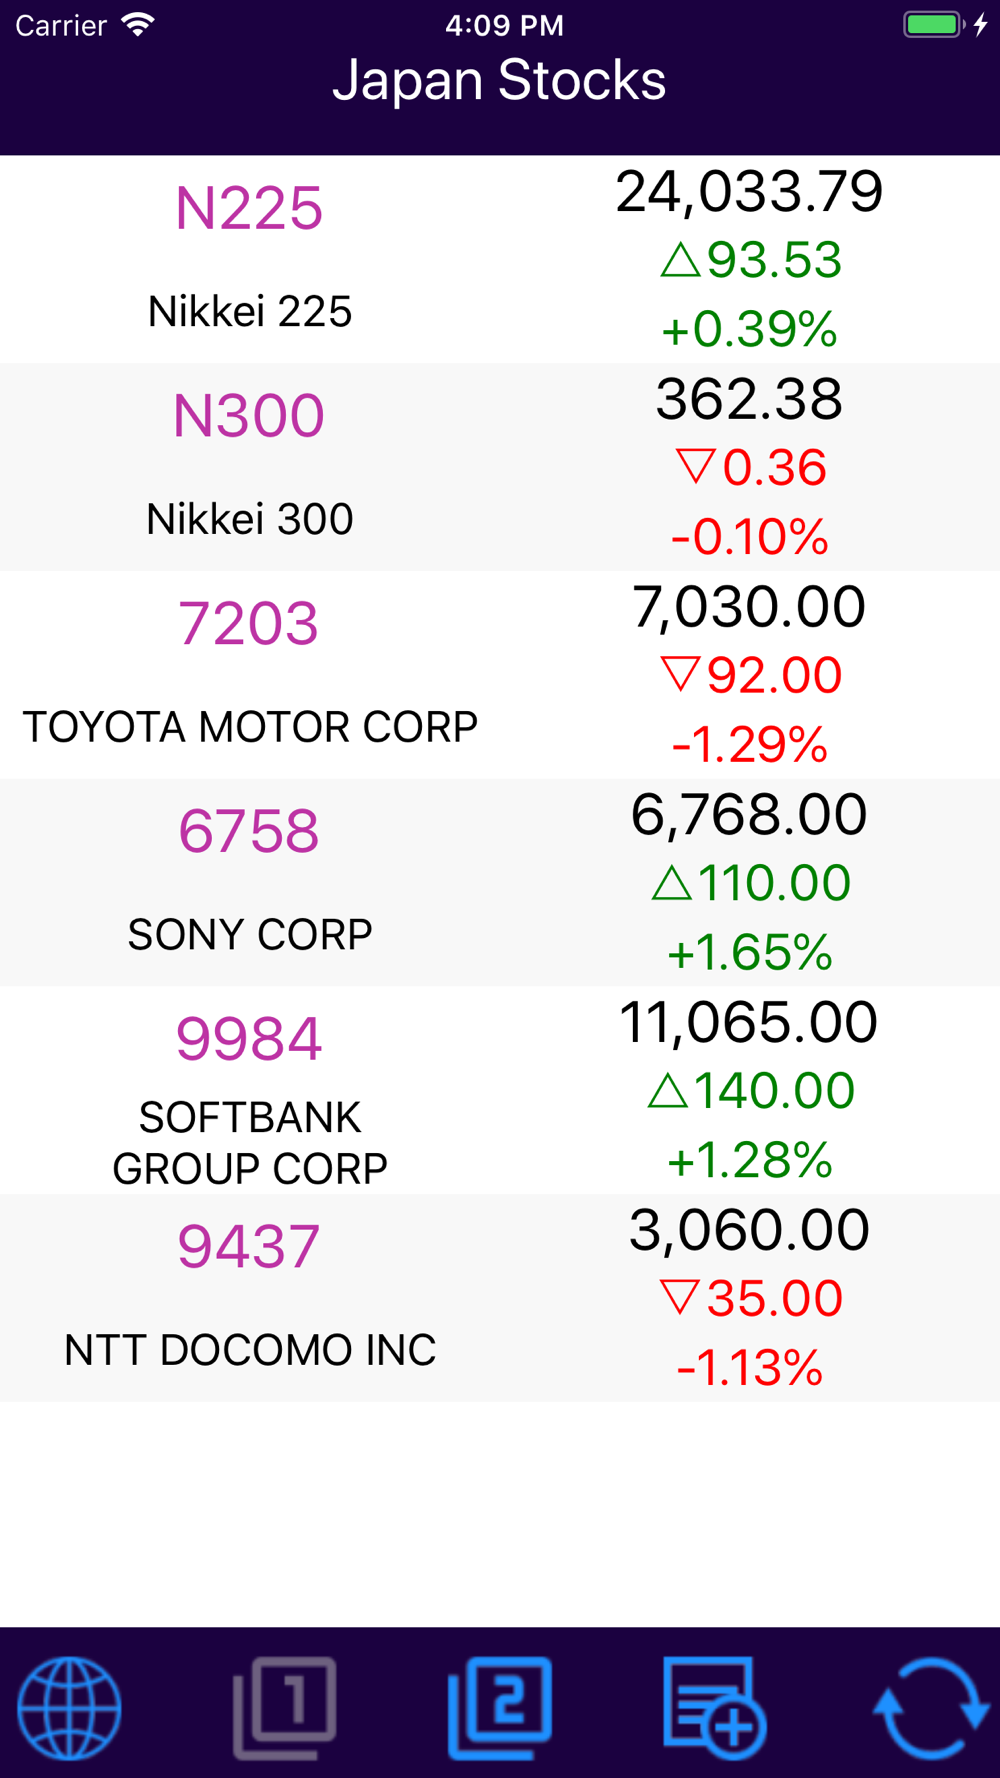Tap the Nikkei 225 price 24,033.79
Image resolution: width=1000 pixels, height=1778 pixels.
click(x=749, y=191)
